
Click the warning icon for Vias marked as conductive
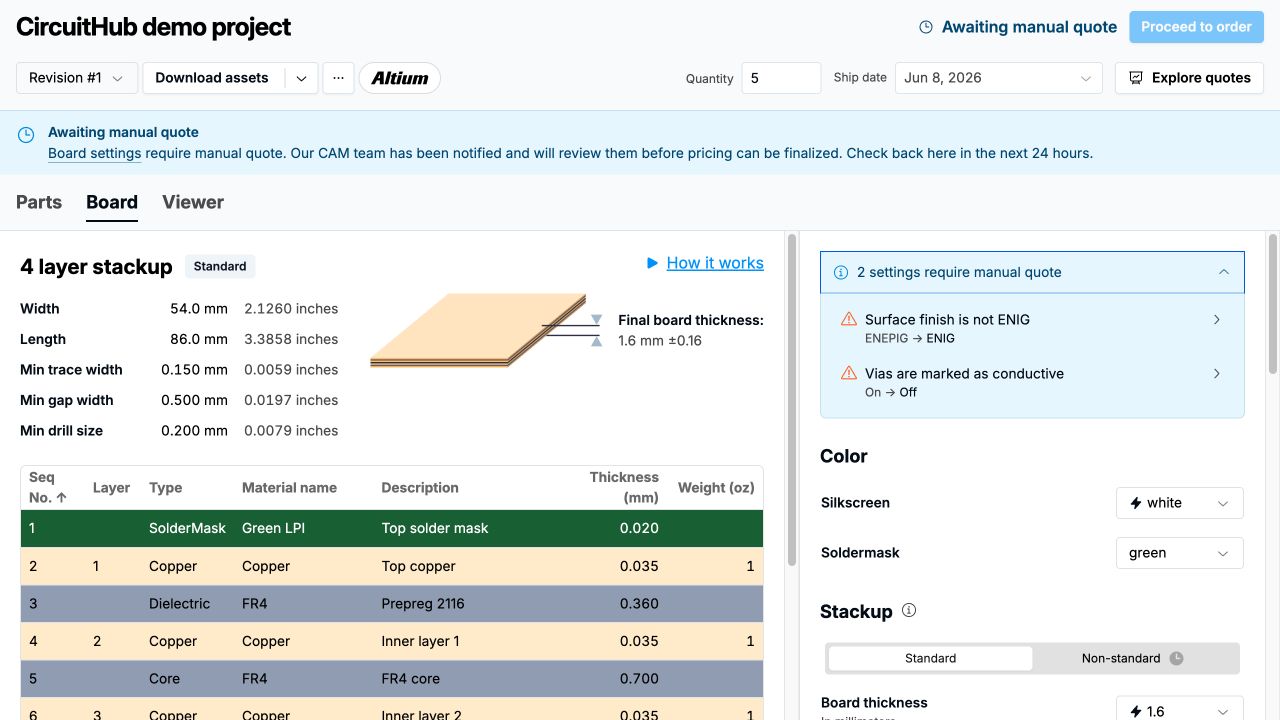(849, 373)
